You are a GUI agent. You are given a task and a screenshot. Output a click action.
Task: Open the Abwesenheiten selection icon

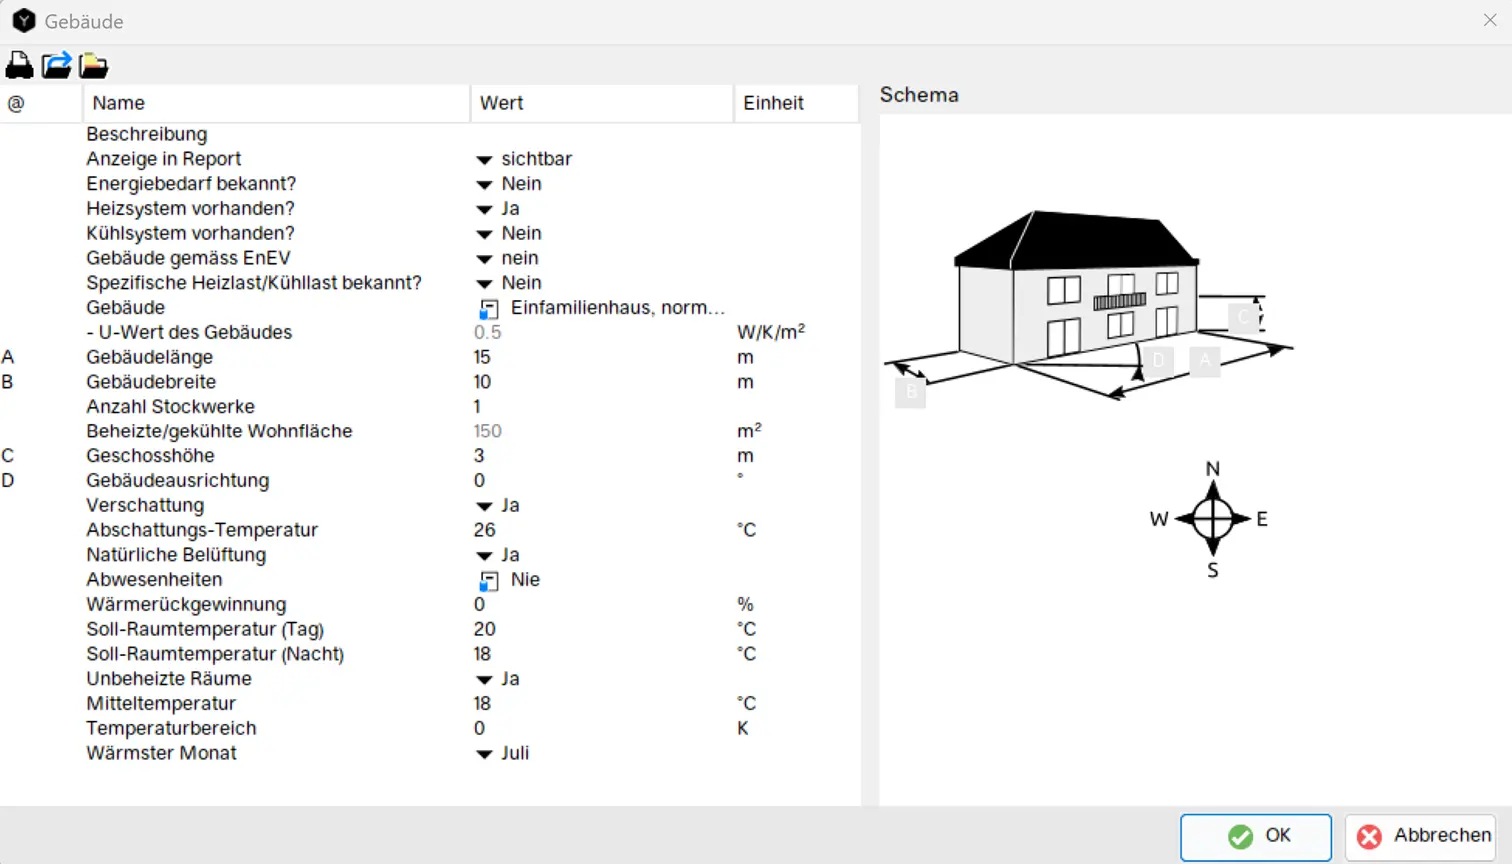tap(488, 581)
